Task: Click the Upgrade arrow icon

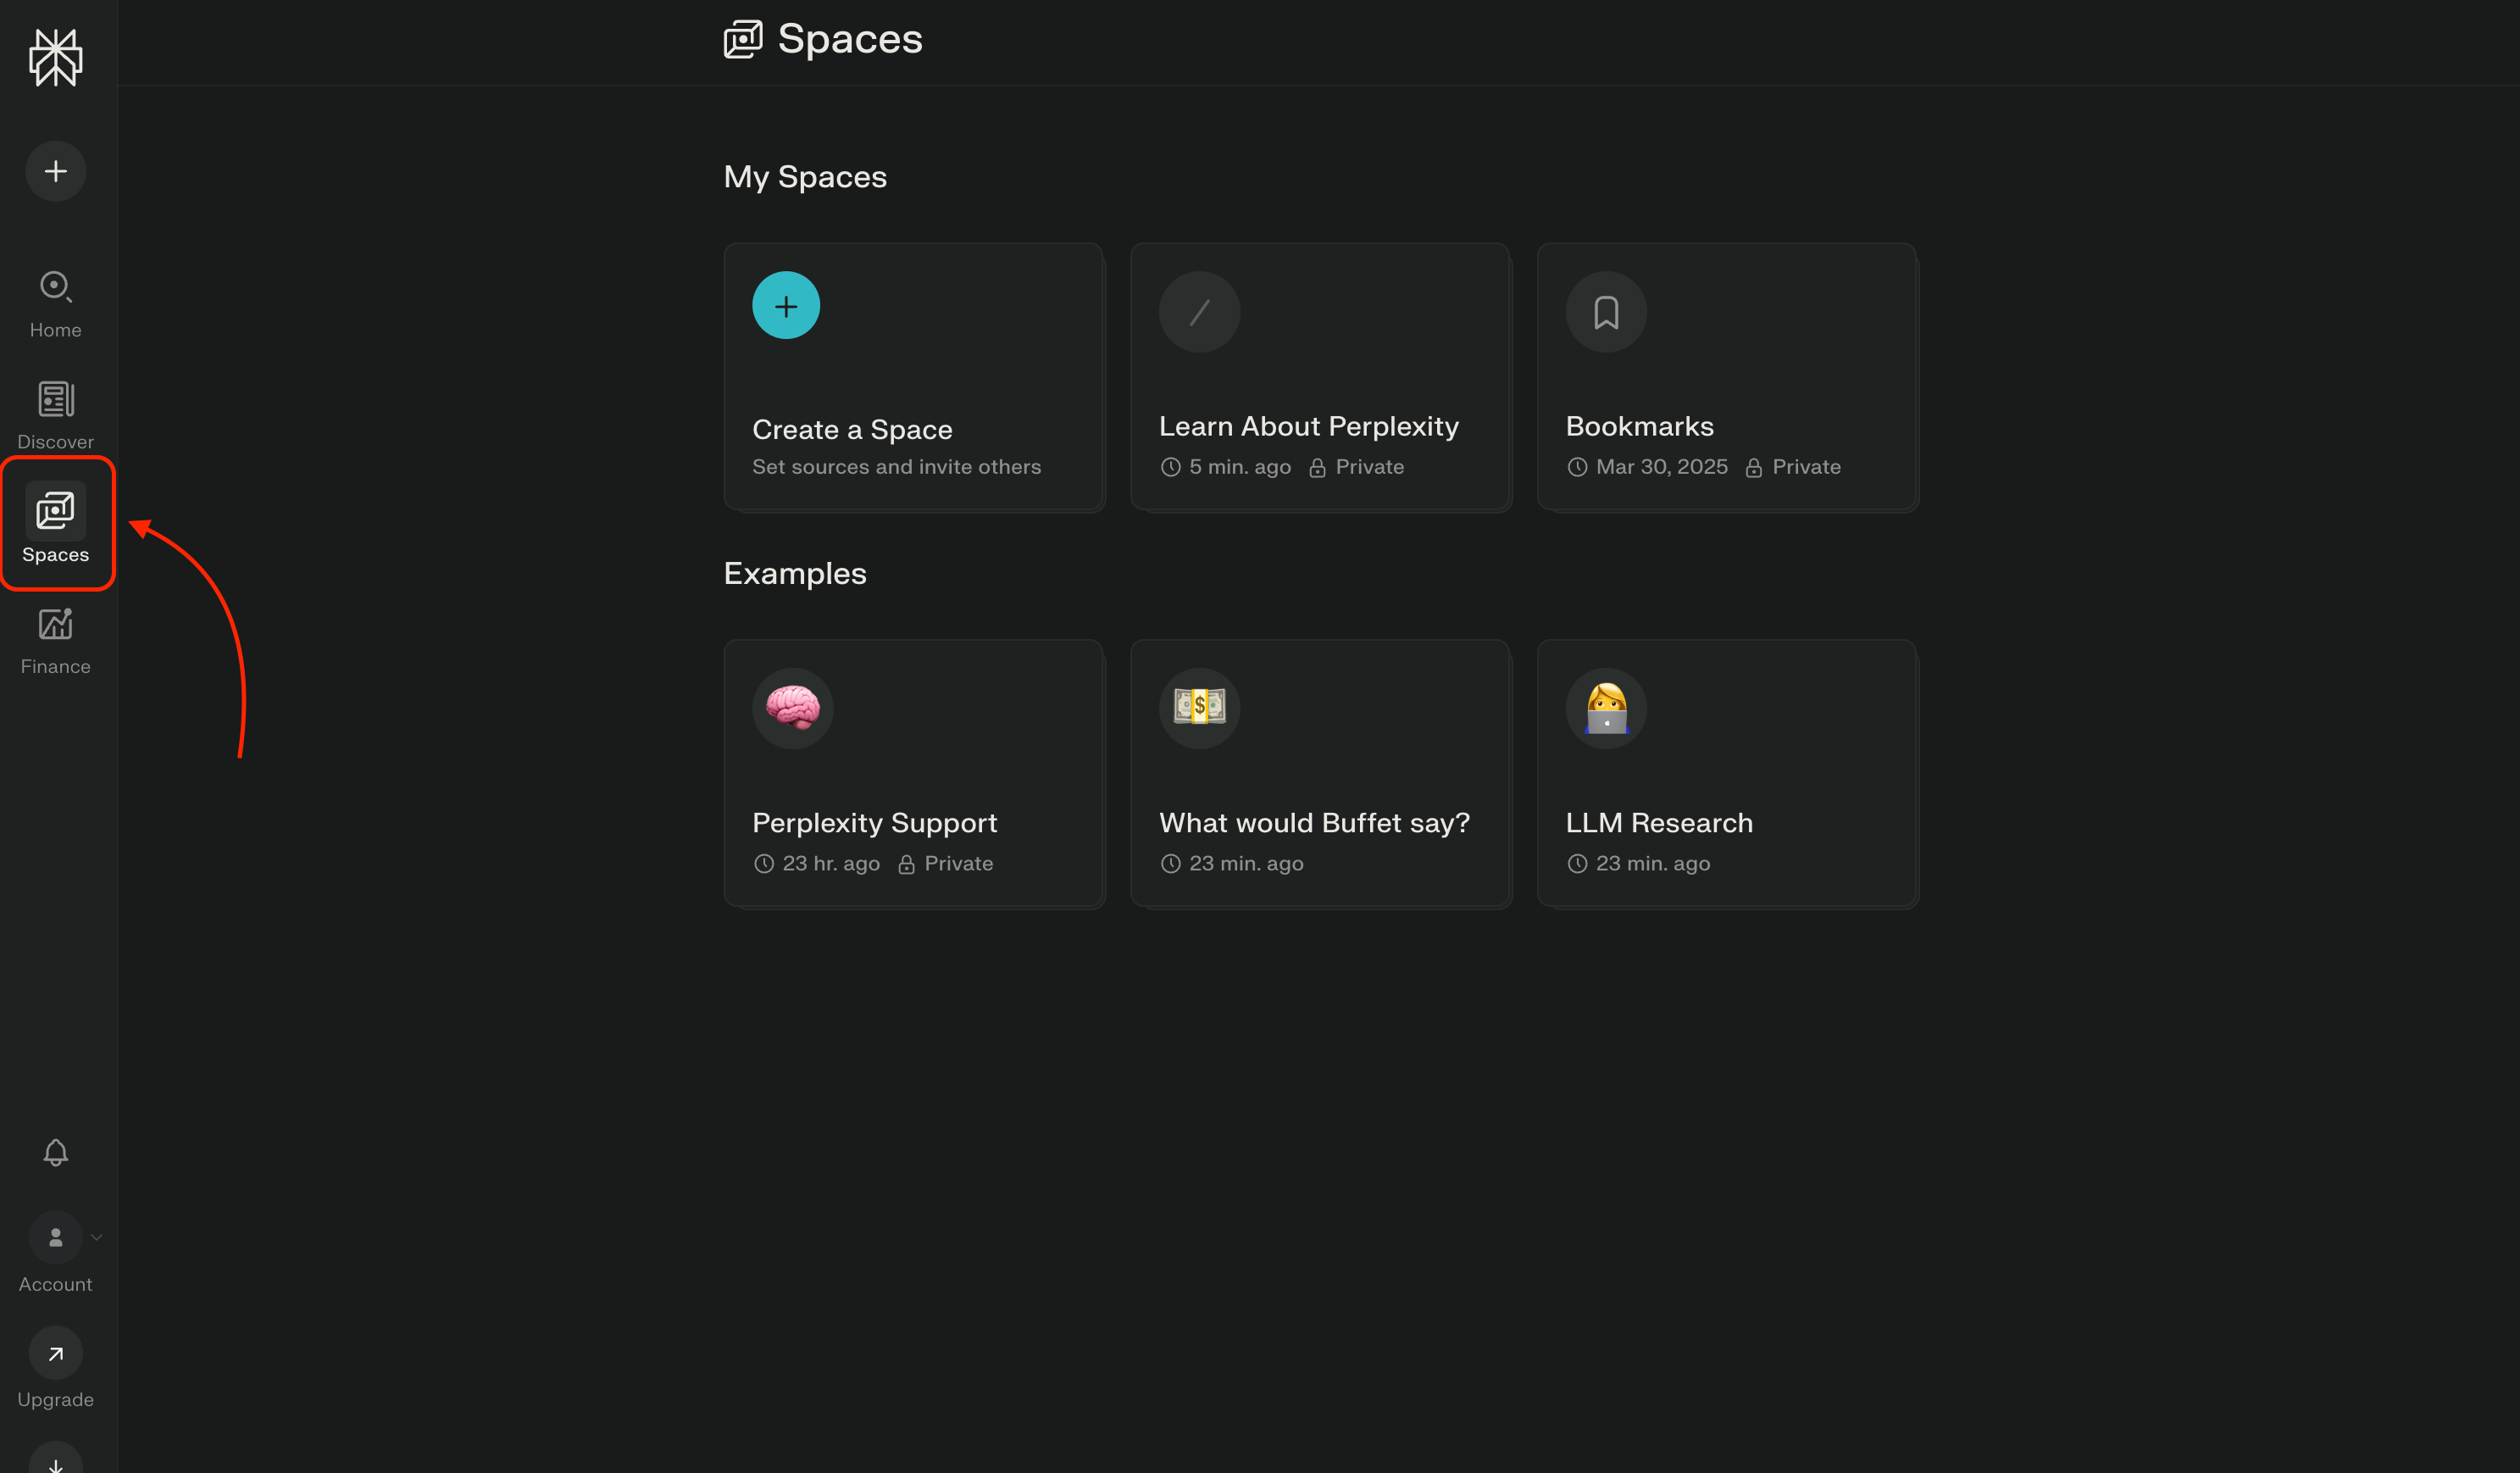Action: [x=55, y=1353]
